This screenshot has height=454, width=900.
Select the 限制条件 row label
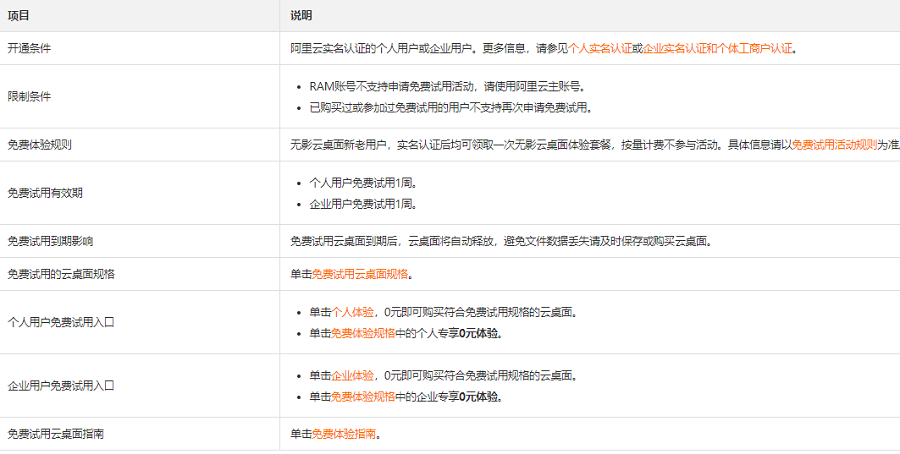coord(29,96)
